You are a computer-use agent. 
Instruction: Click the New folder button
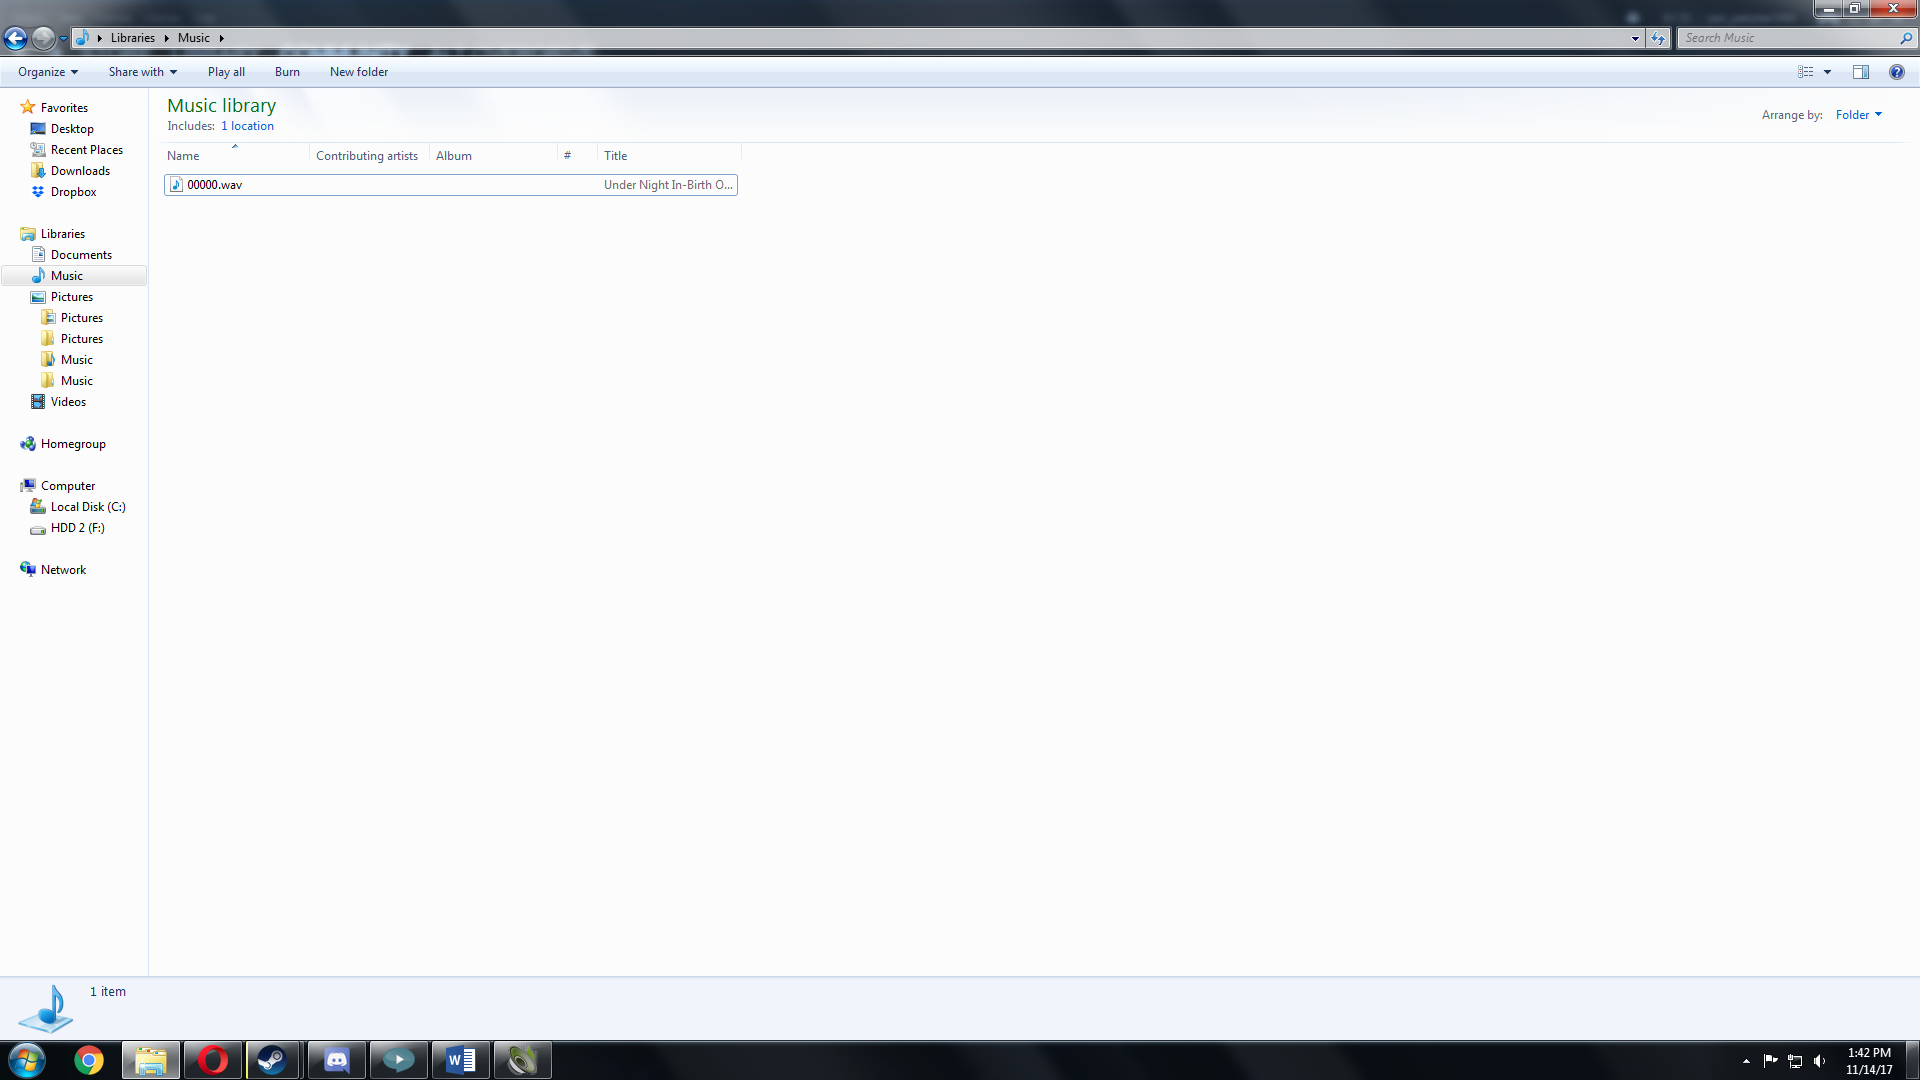point(358,72)
